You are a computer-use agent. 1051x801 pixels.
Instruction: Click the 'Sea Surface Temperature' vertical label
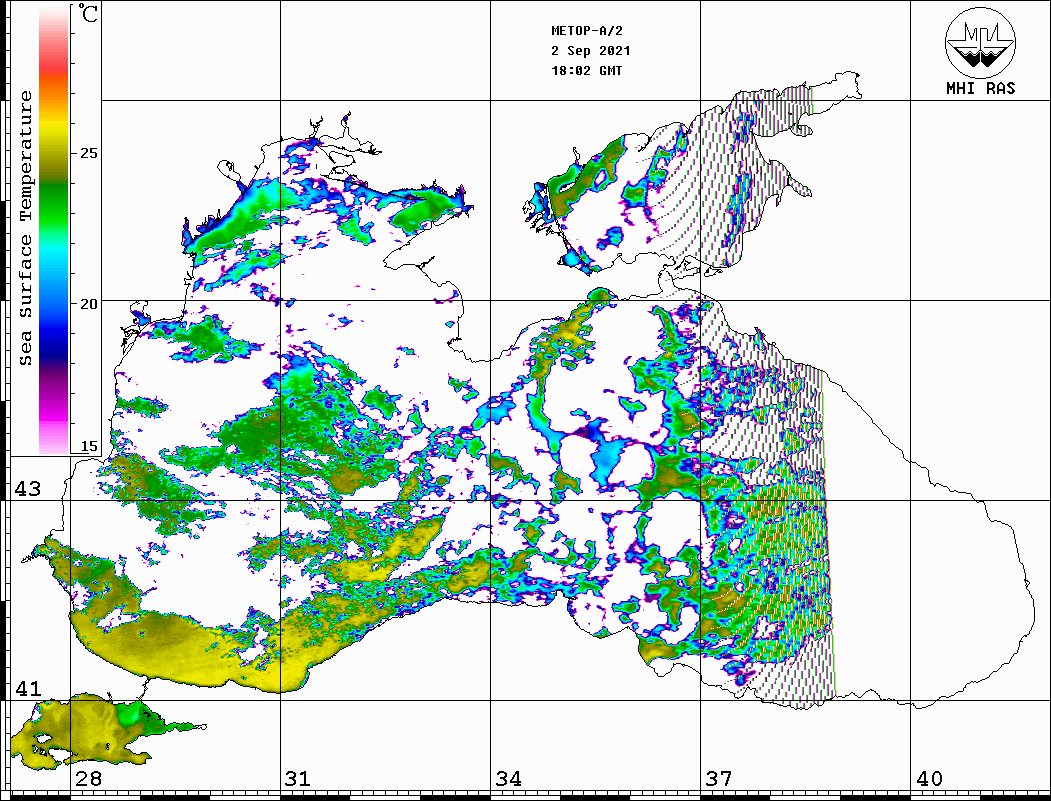pos(25,228)
